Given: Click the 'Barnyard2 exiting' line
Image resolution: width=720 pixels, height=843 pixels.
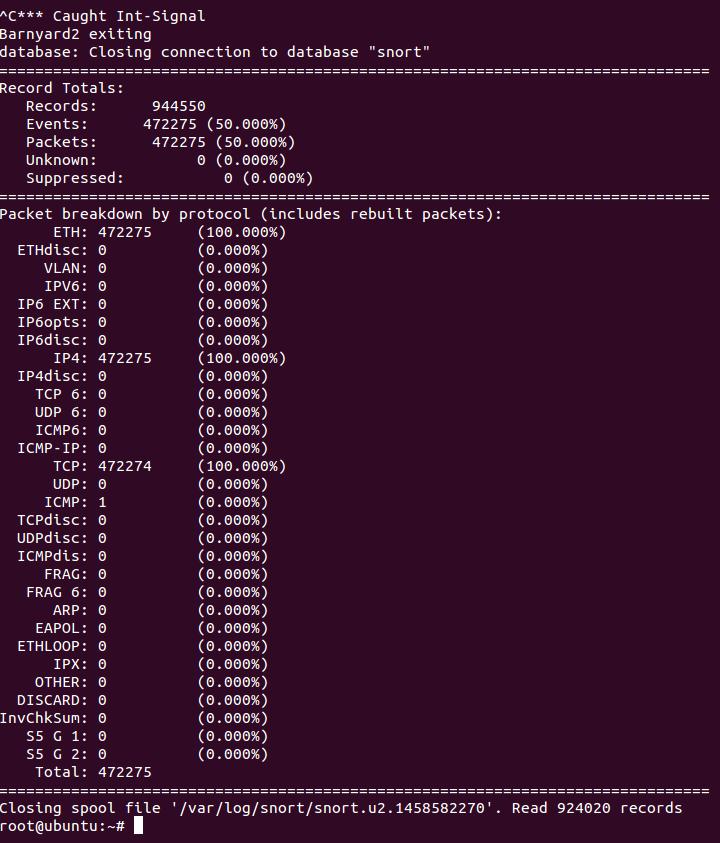Looking at the screenshot, I should pos(75,34).
